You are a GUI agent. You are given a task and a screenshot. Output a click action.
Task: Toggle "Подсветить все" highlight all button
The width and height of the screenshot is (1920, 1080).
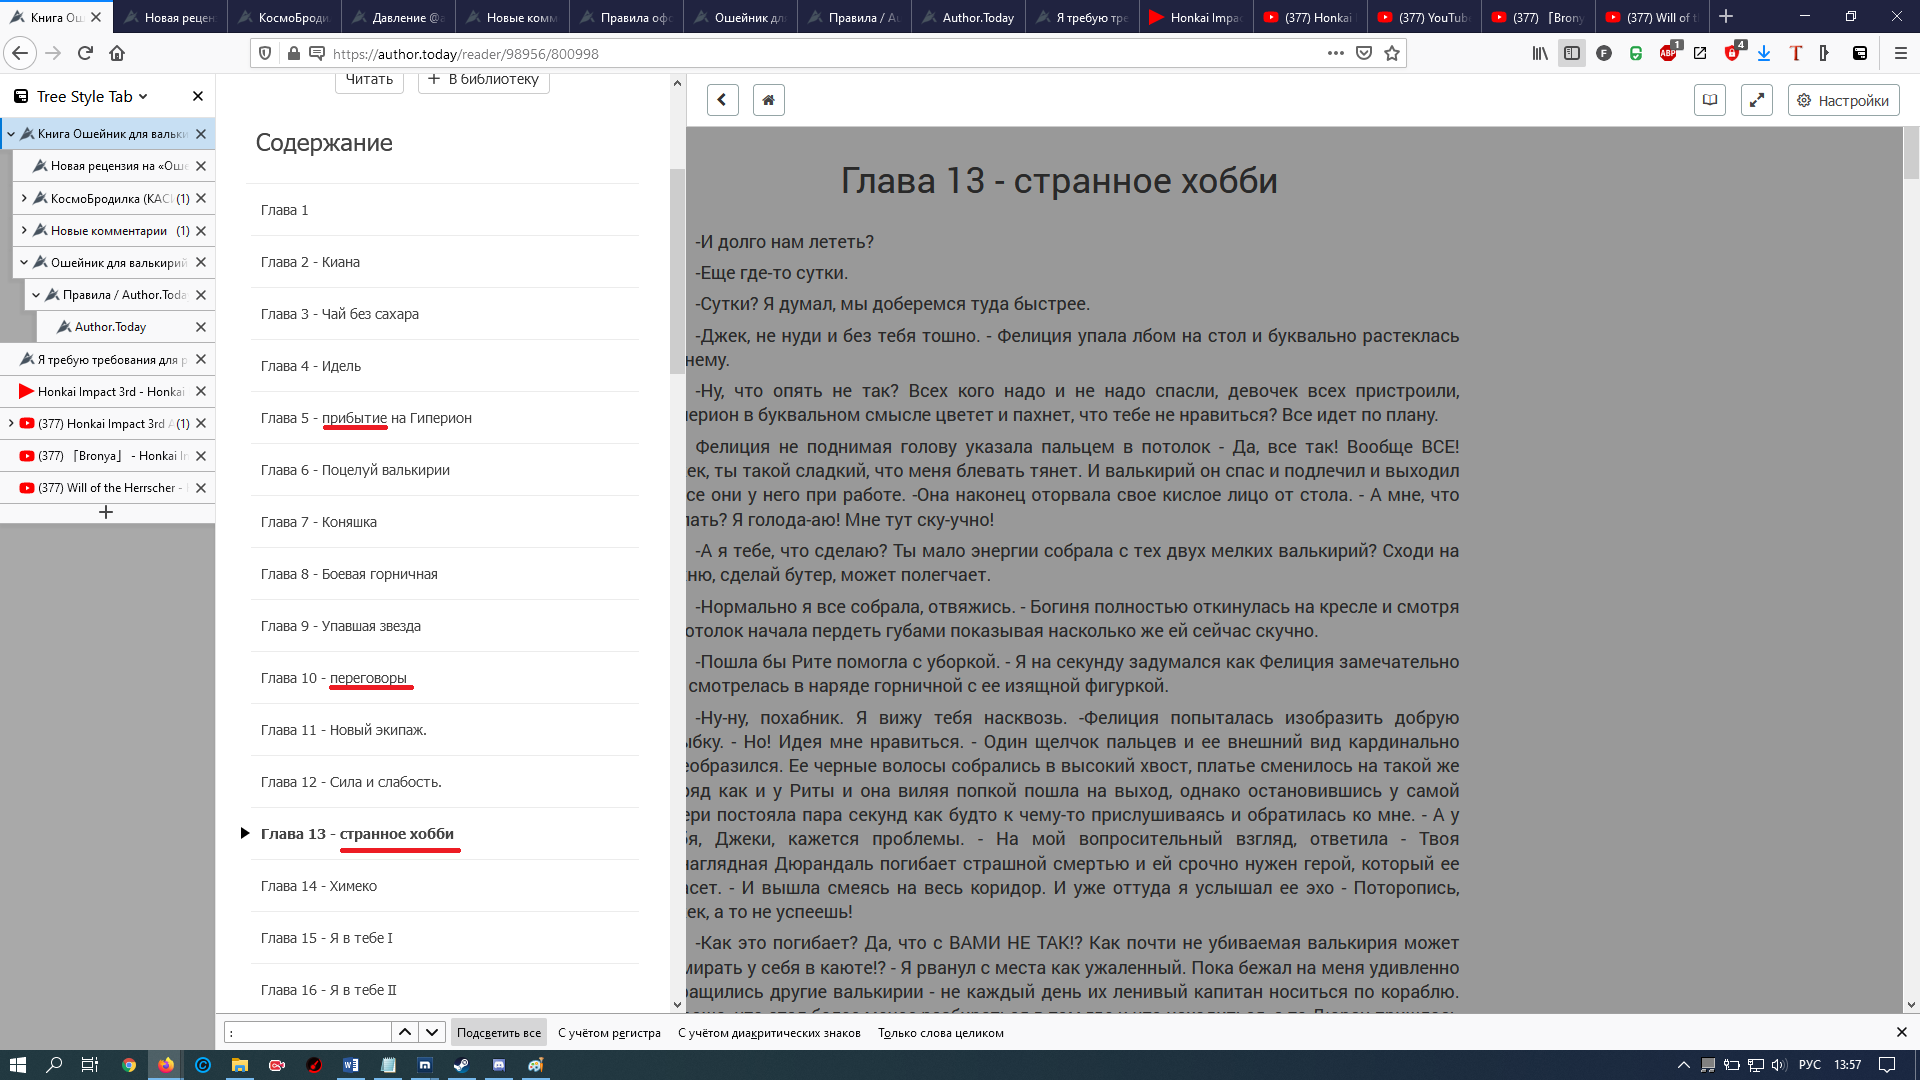tap(498, 1033)
